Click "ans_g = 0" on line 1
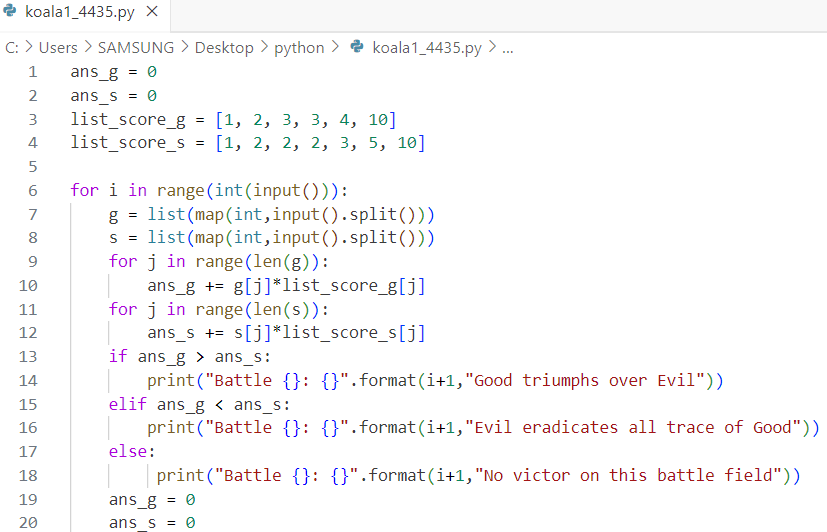 pos(114,72)
